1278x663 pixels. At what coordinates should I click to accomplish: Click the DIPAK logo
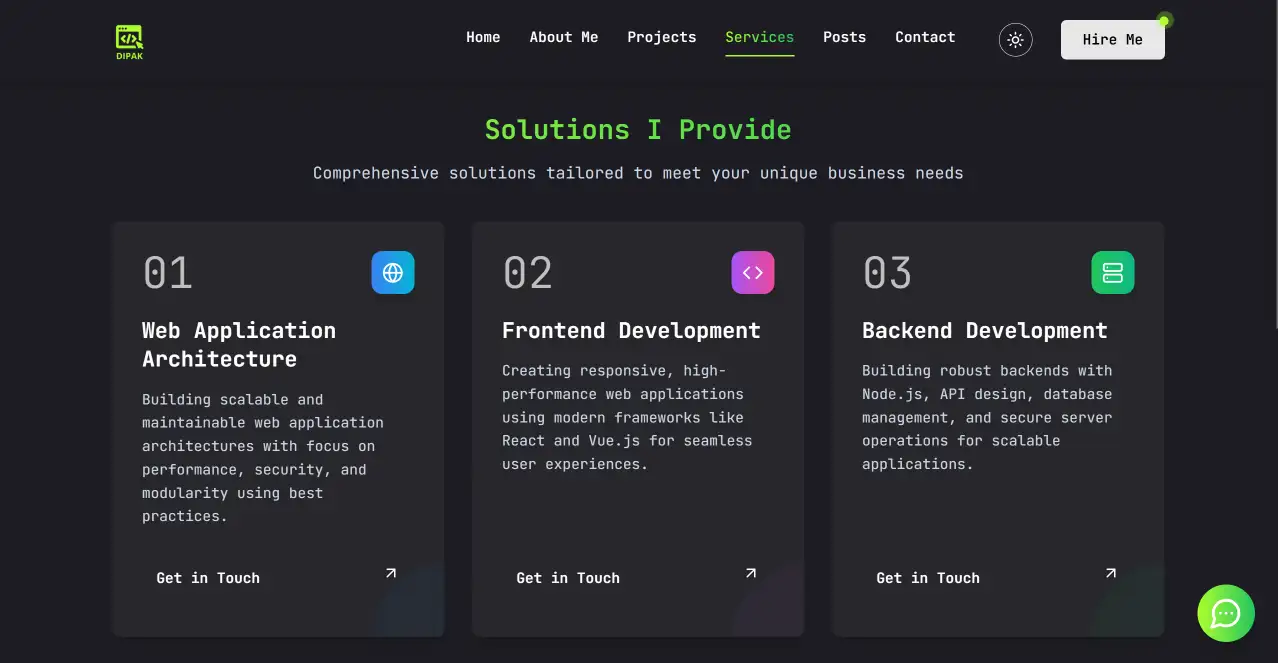(129, 40)
